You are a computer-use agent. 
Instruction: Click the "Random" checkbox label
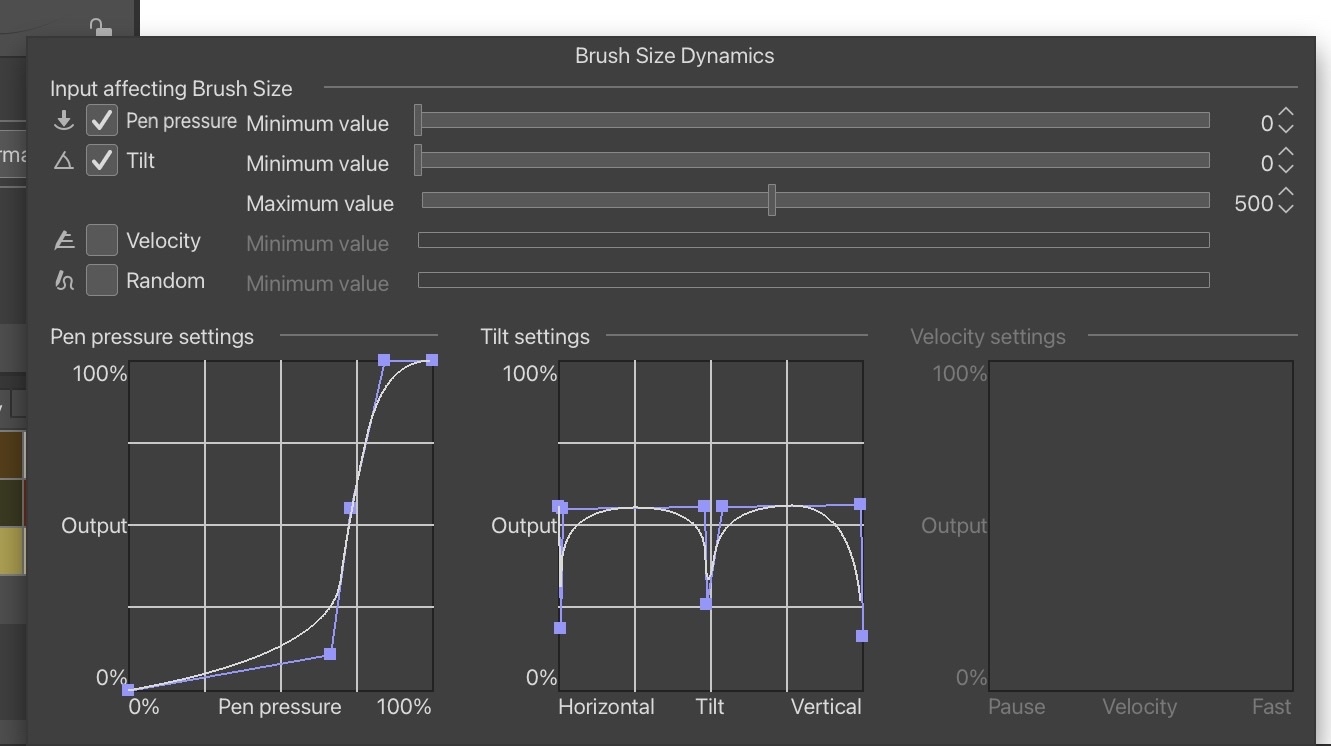point(165,281)
